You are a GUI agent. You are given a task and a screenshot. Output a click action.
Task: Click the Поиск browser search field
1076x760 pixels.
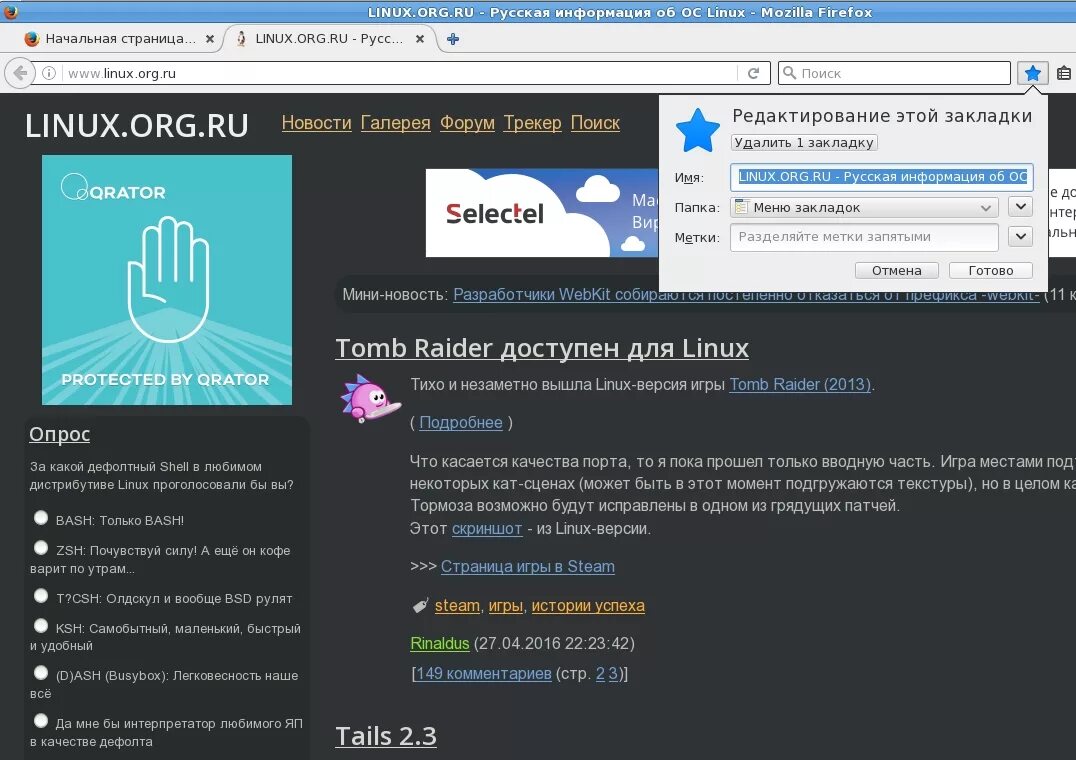click(894, 73)
